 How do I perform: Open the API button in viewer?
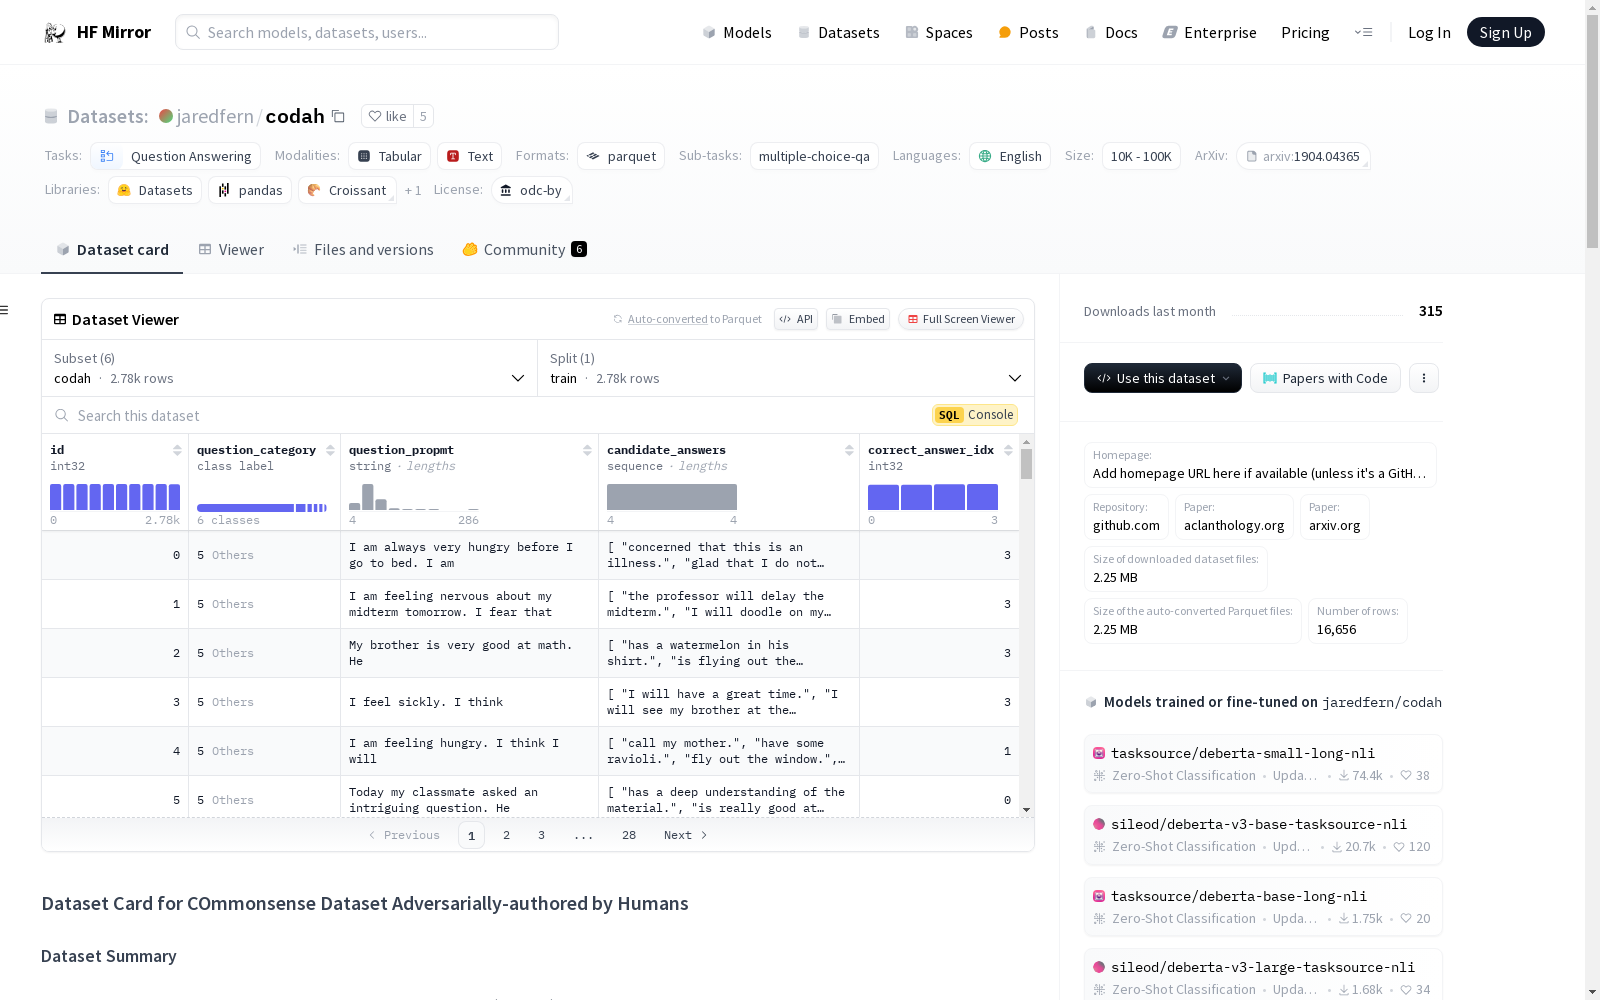(796, 319)
